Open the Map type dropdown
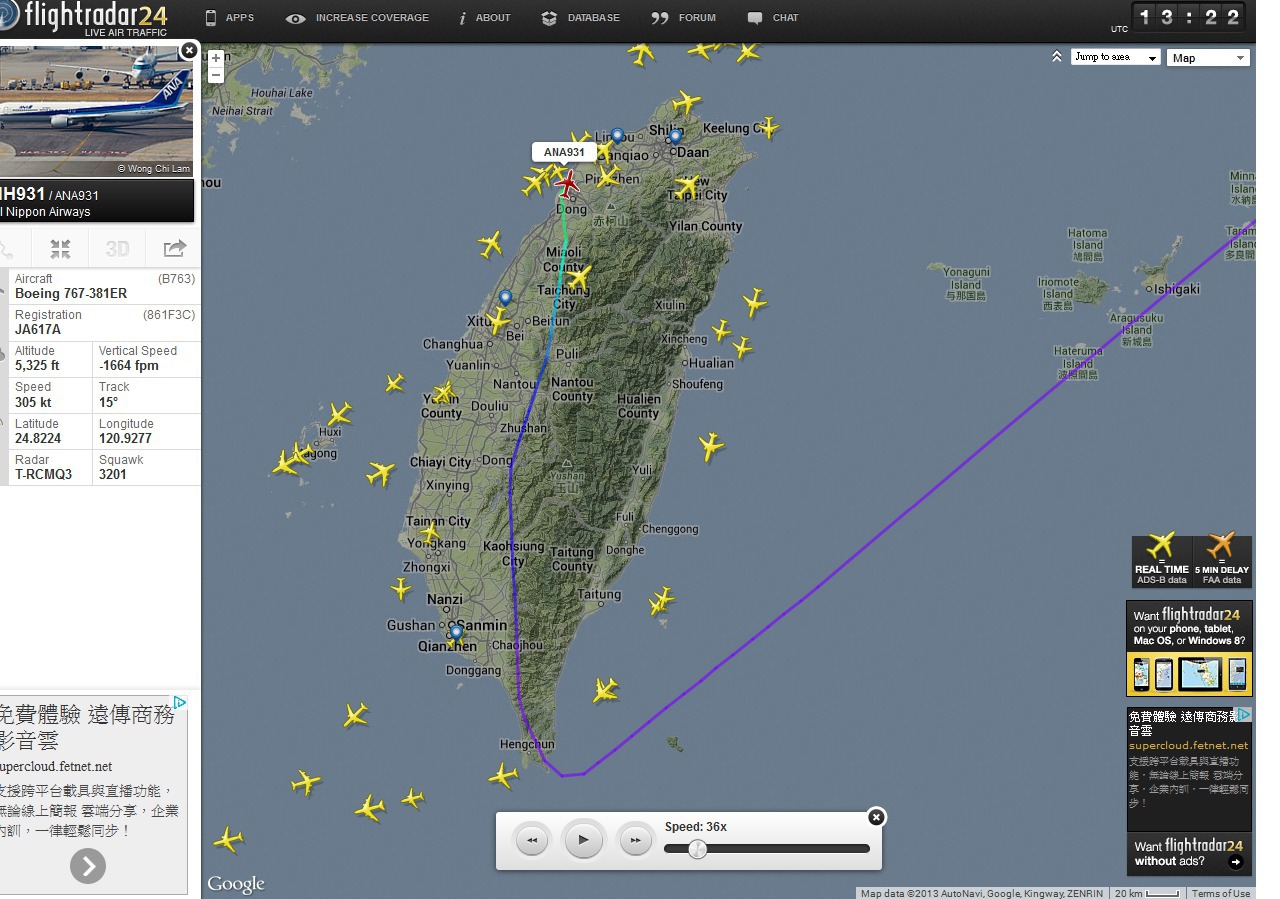Viewport: 1280px width, 899px height. pos(1208,58)
